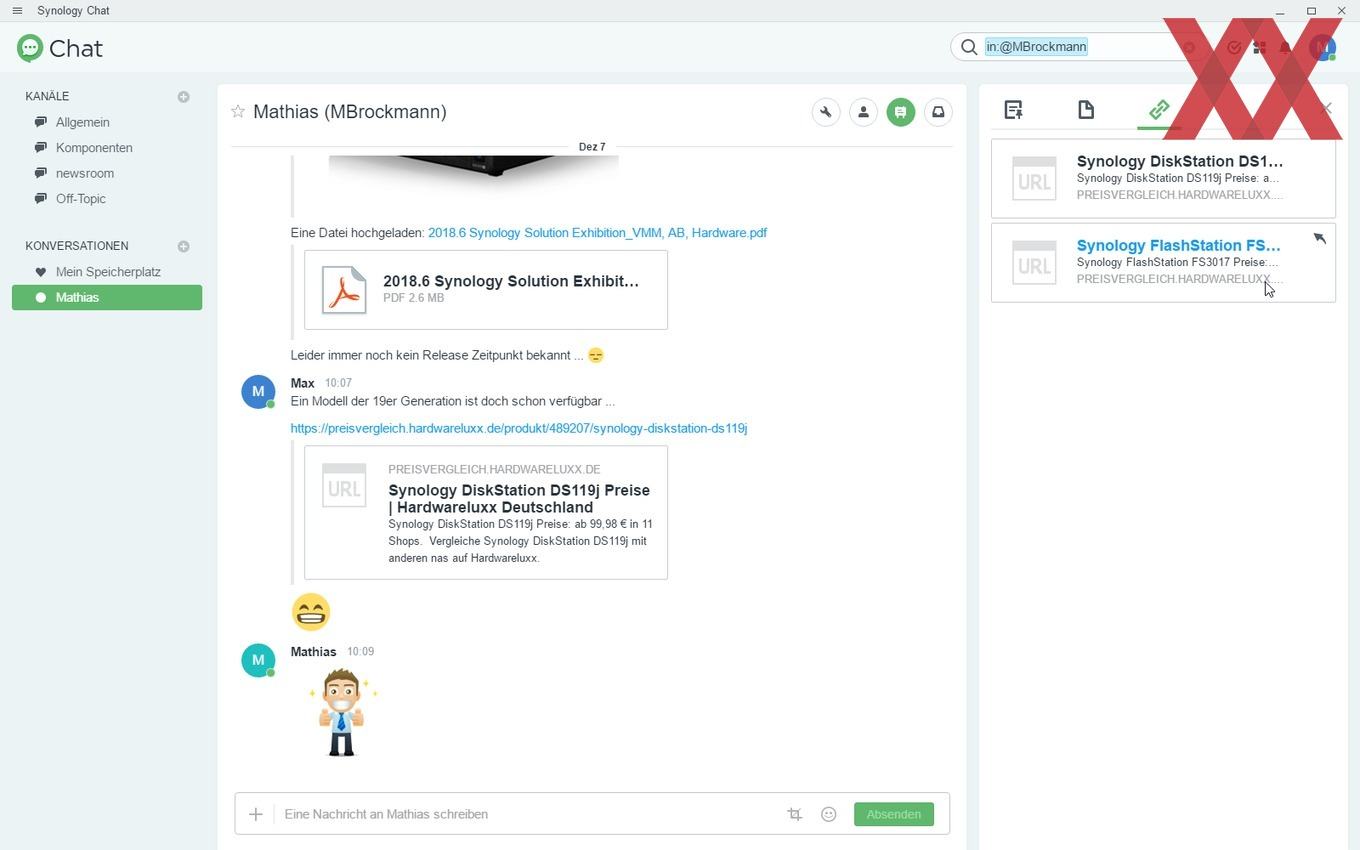Viewport: 1360px width, 850px height.
Task: Jump to the message via FlashStation card arrow icon
Action: pos(1319,238)
